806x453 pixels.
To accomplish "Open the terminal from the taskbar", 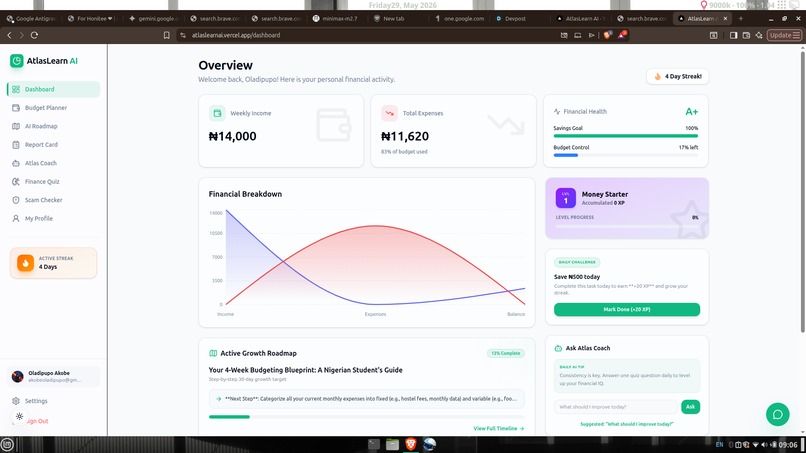I will (x=374, y=444).
